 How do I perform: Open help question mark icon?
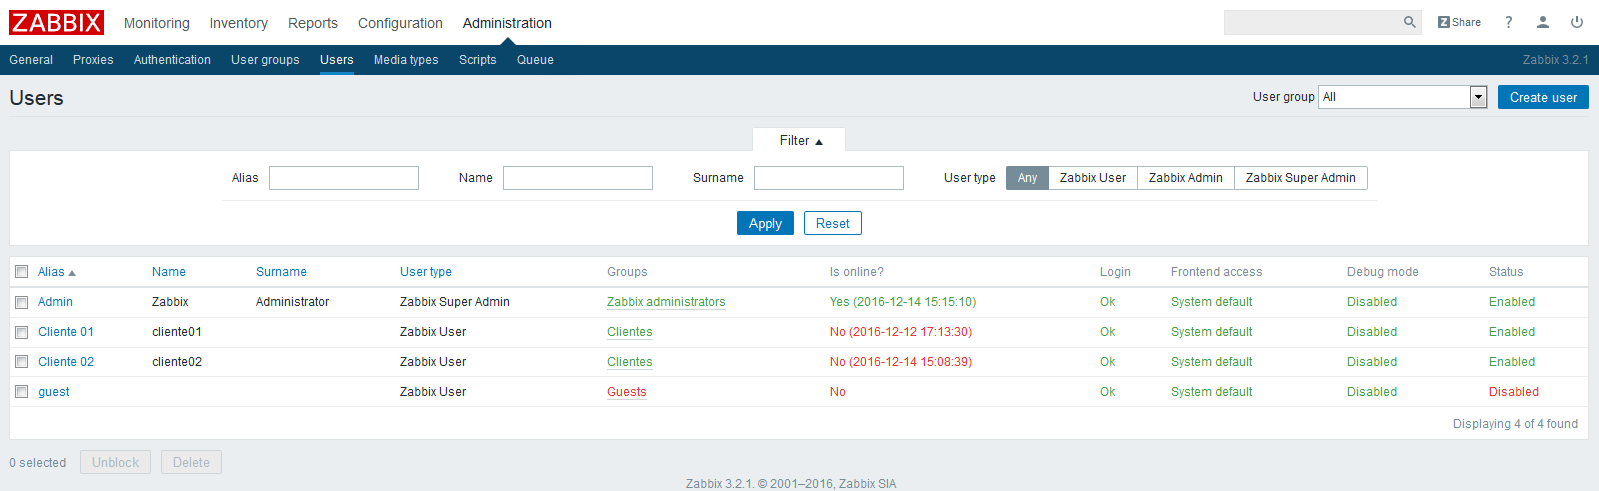point(1508,22)
